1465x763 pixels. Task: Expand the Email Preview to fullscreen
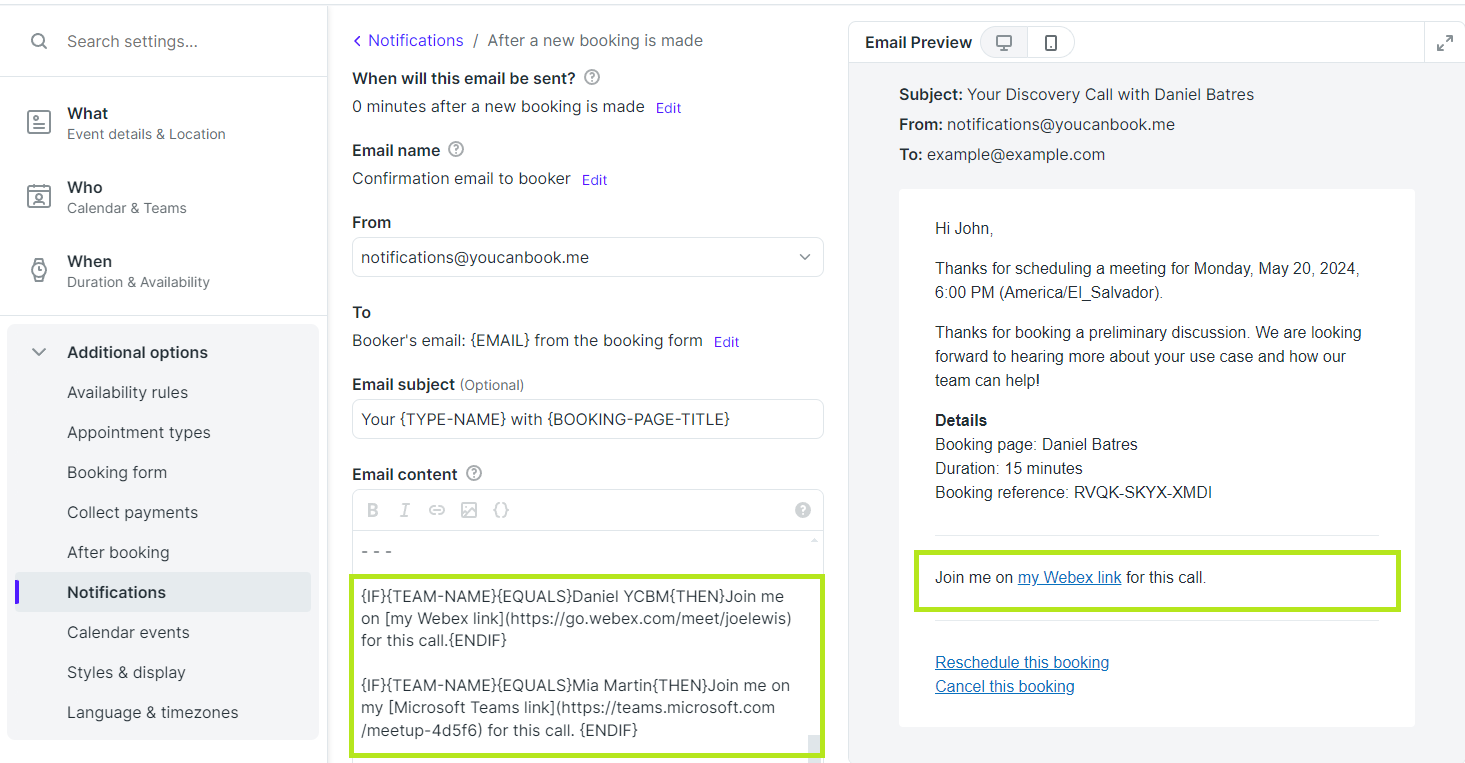tap(1444, 42)
